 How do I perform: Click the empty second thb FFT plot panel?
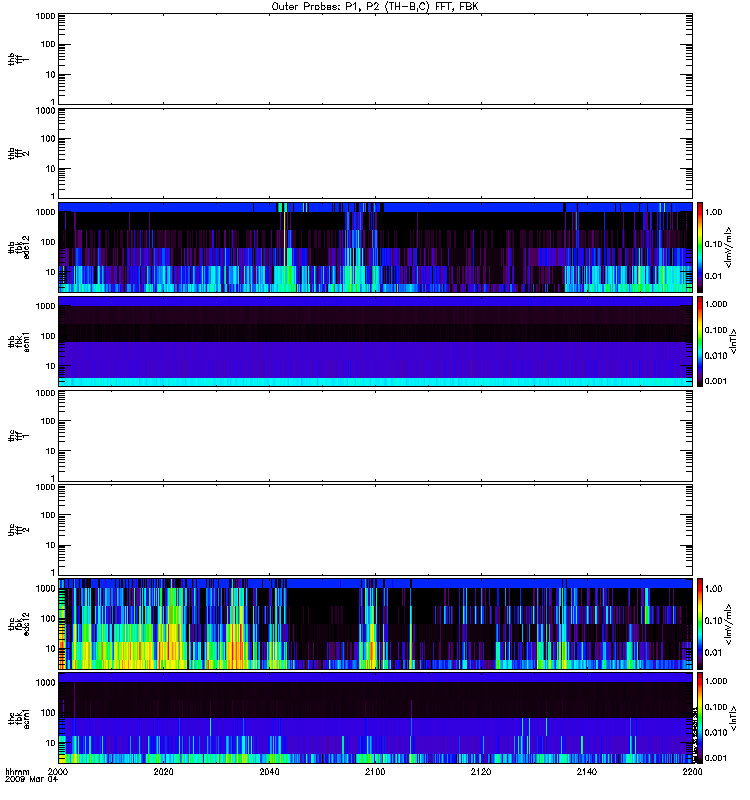pos(375,154)
